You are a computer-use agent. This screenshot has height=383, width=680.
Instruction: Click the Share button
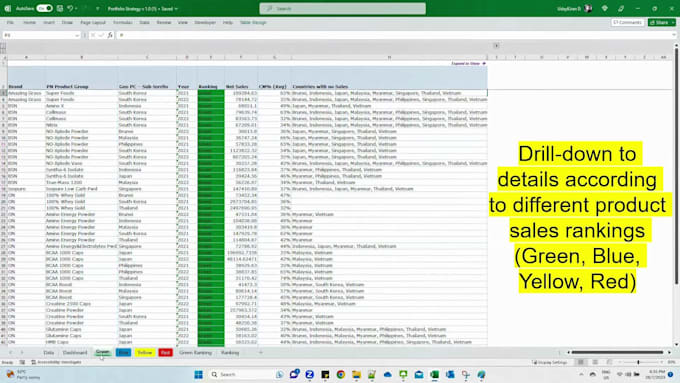662,22
